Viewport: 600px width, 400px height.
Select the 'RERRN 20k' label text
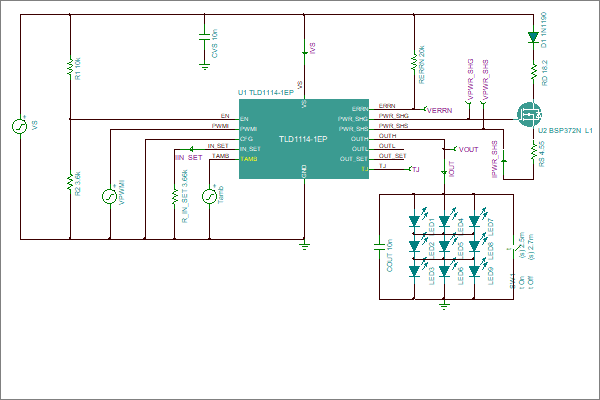(421, 65)
